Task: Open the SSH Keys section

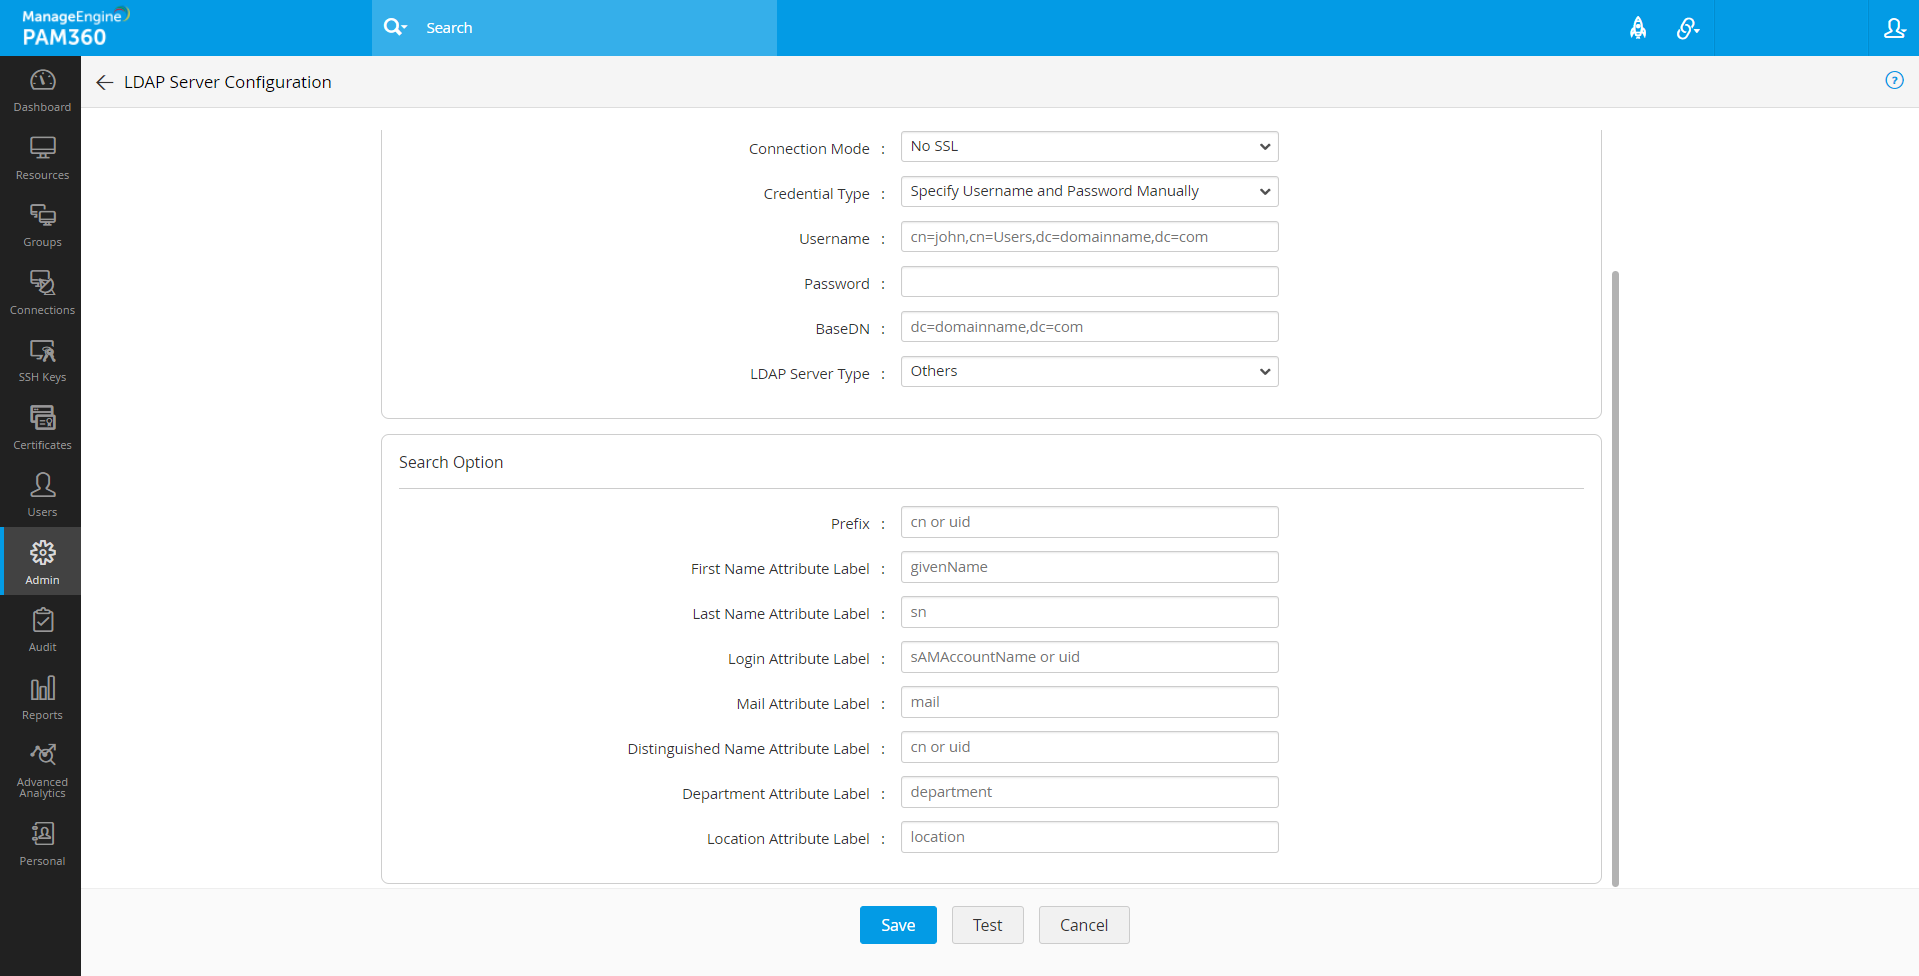Action: [42, 360]
